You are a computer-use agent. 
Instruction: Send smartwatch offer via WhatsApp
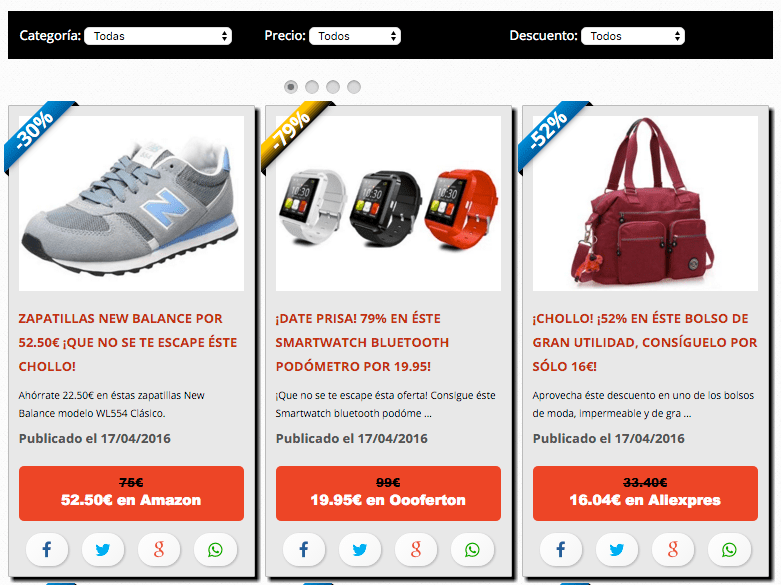pos(472,550)
